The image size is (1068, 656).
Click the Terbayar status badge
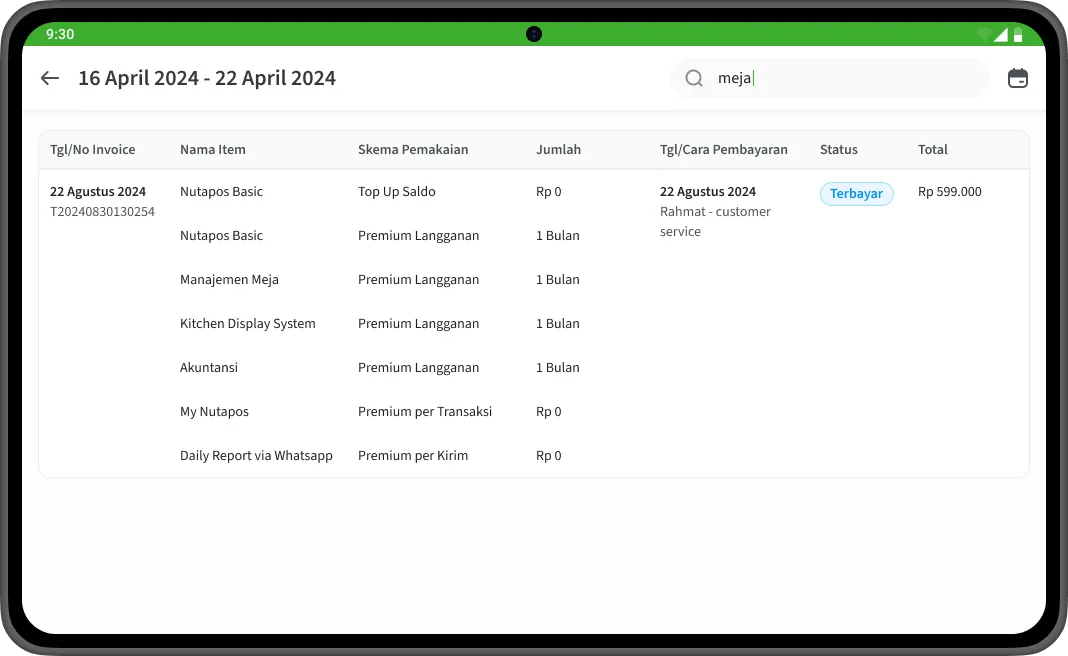[x=856, y=194]
